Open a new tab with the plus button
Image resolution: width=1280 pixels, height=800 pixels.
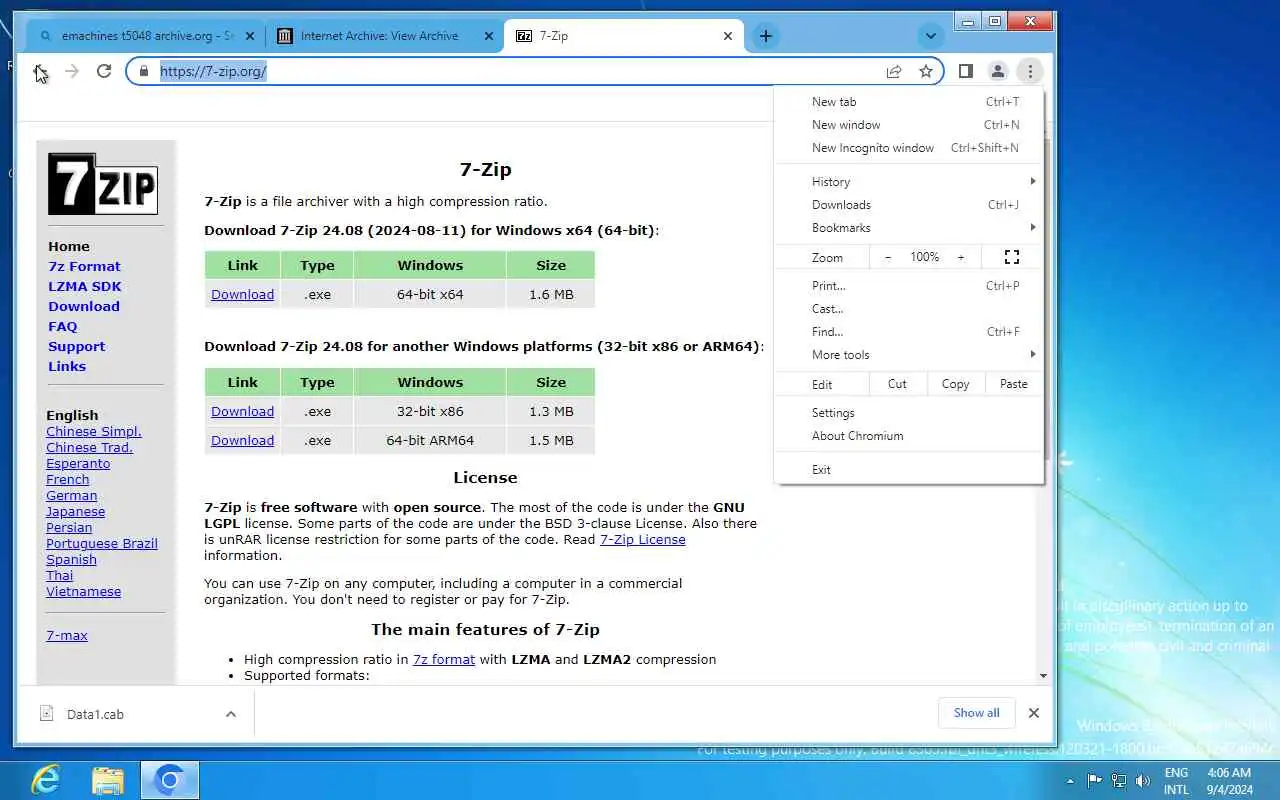(765, 36)
